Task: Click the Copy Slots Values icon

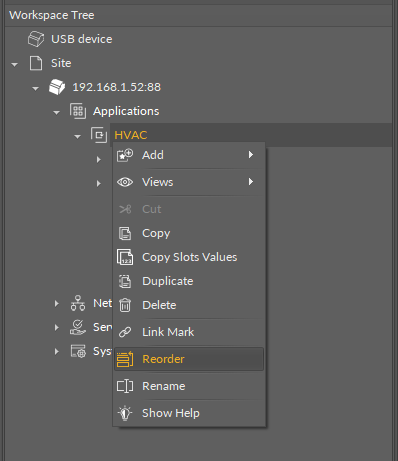Action: pos(125,257)
